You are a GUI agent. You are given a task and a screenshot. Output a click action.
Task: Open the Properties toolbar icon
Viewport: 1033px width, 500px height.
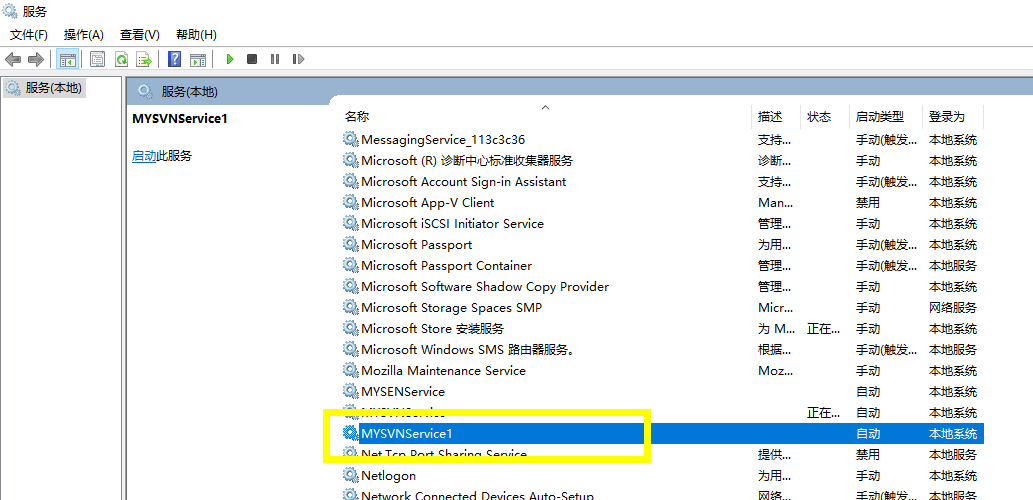pyautogui.click(x=98, y=59)
